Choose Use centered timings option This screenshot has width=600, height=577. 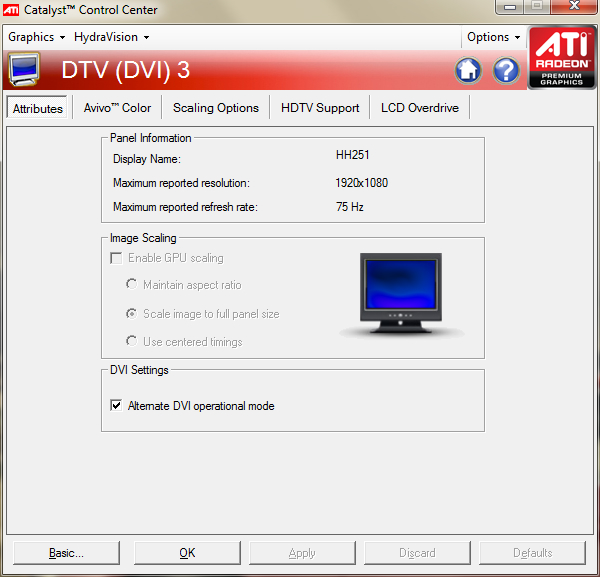tap(131, 341)
